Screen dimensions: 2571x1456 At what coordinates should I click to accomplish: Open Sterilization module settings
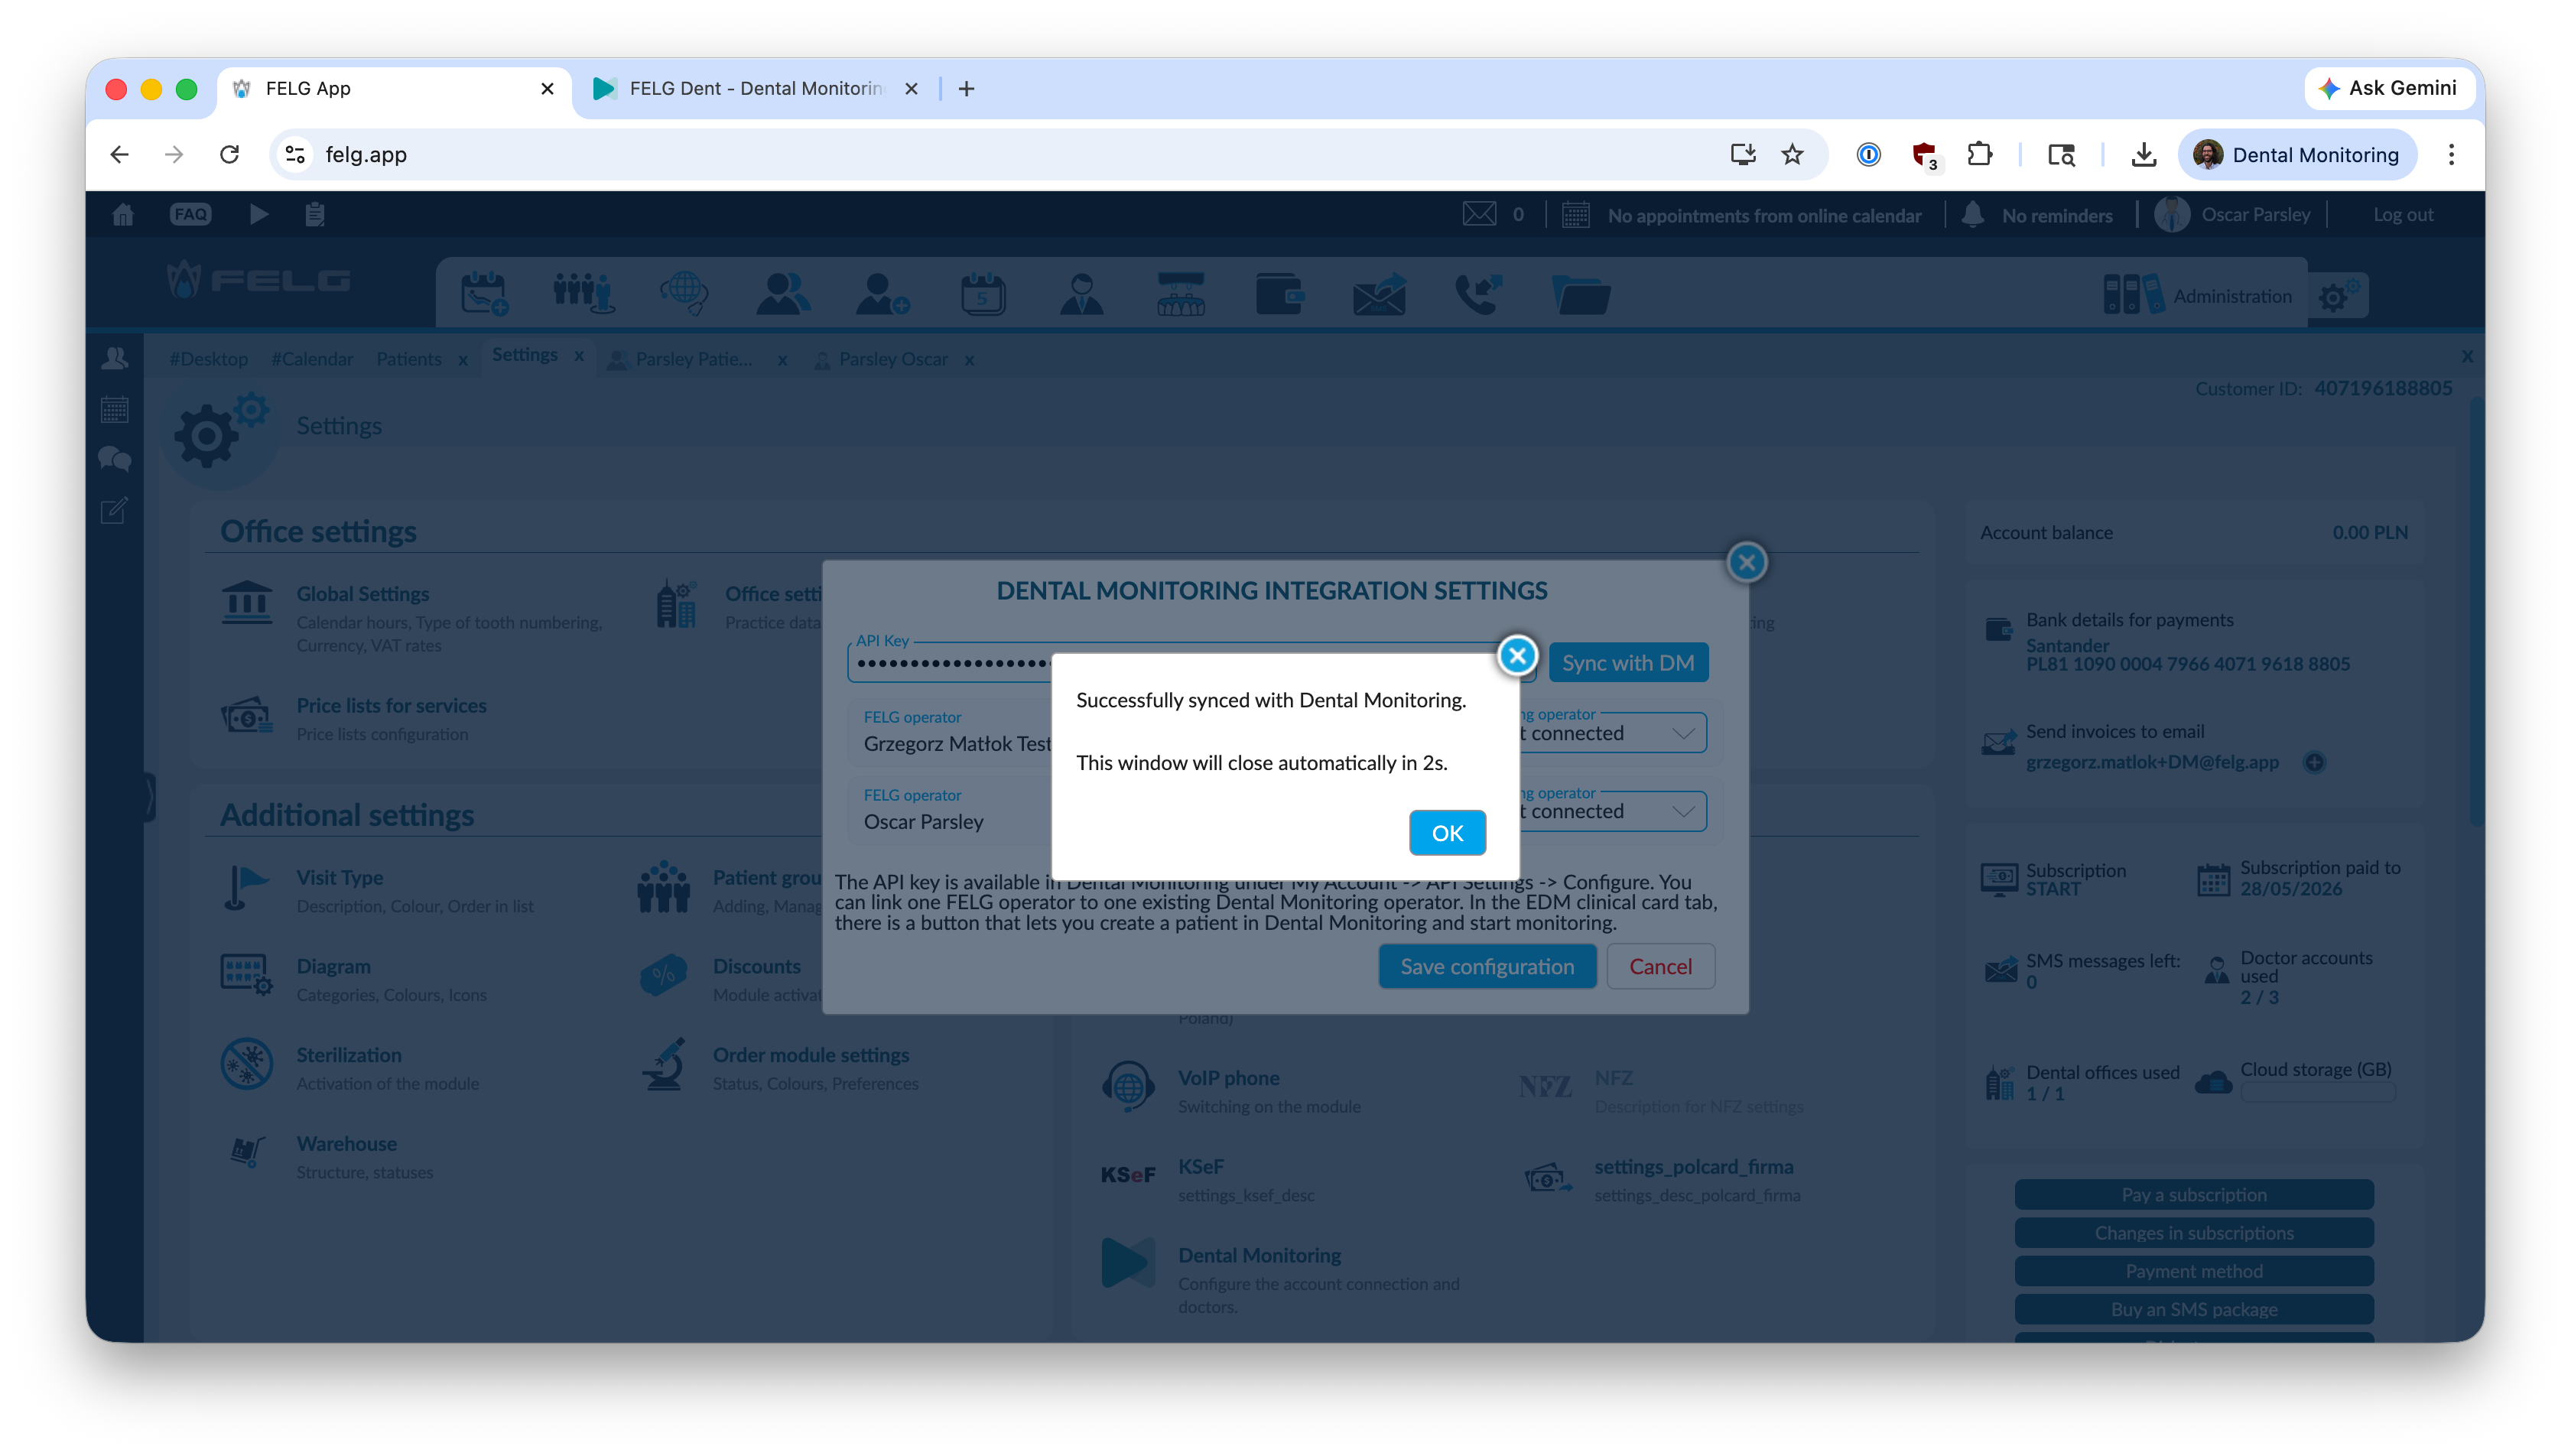[x=348, y=1055]
